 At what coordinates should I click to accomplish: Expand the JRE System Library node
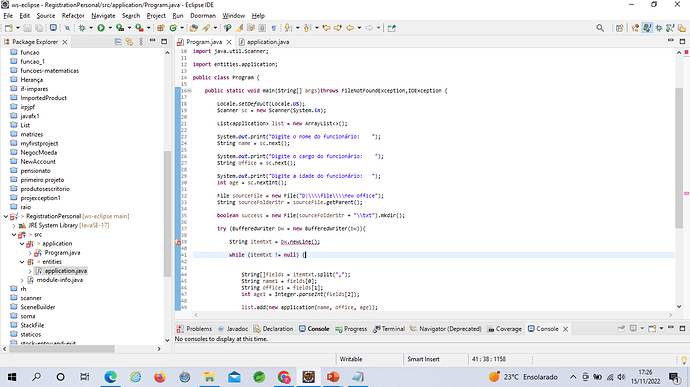[14, 225]
